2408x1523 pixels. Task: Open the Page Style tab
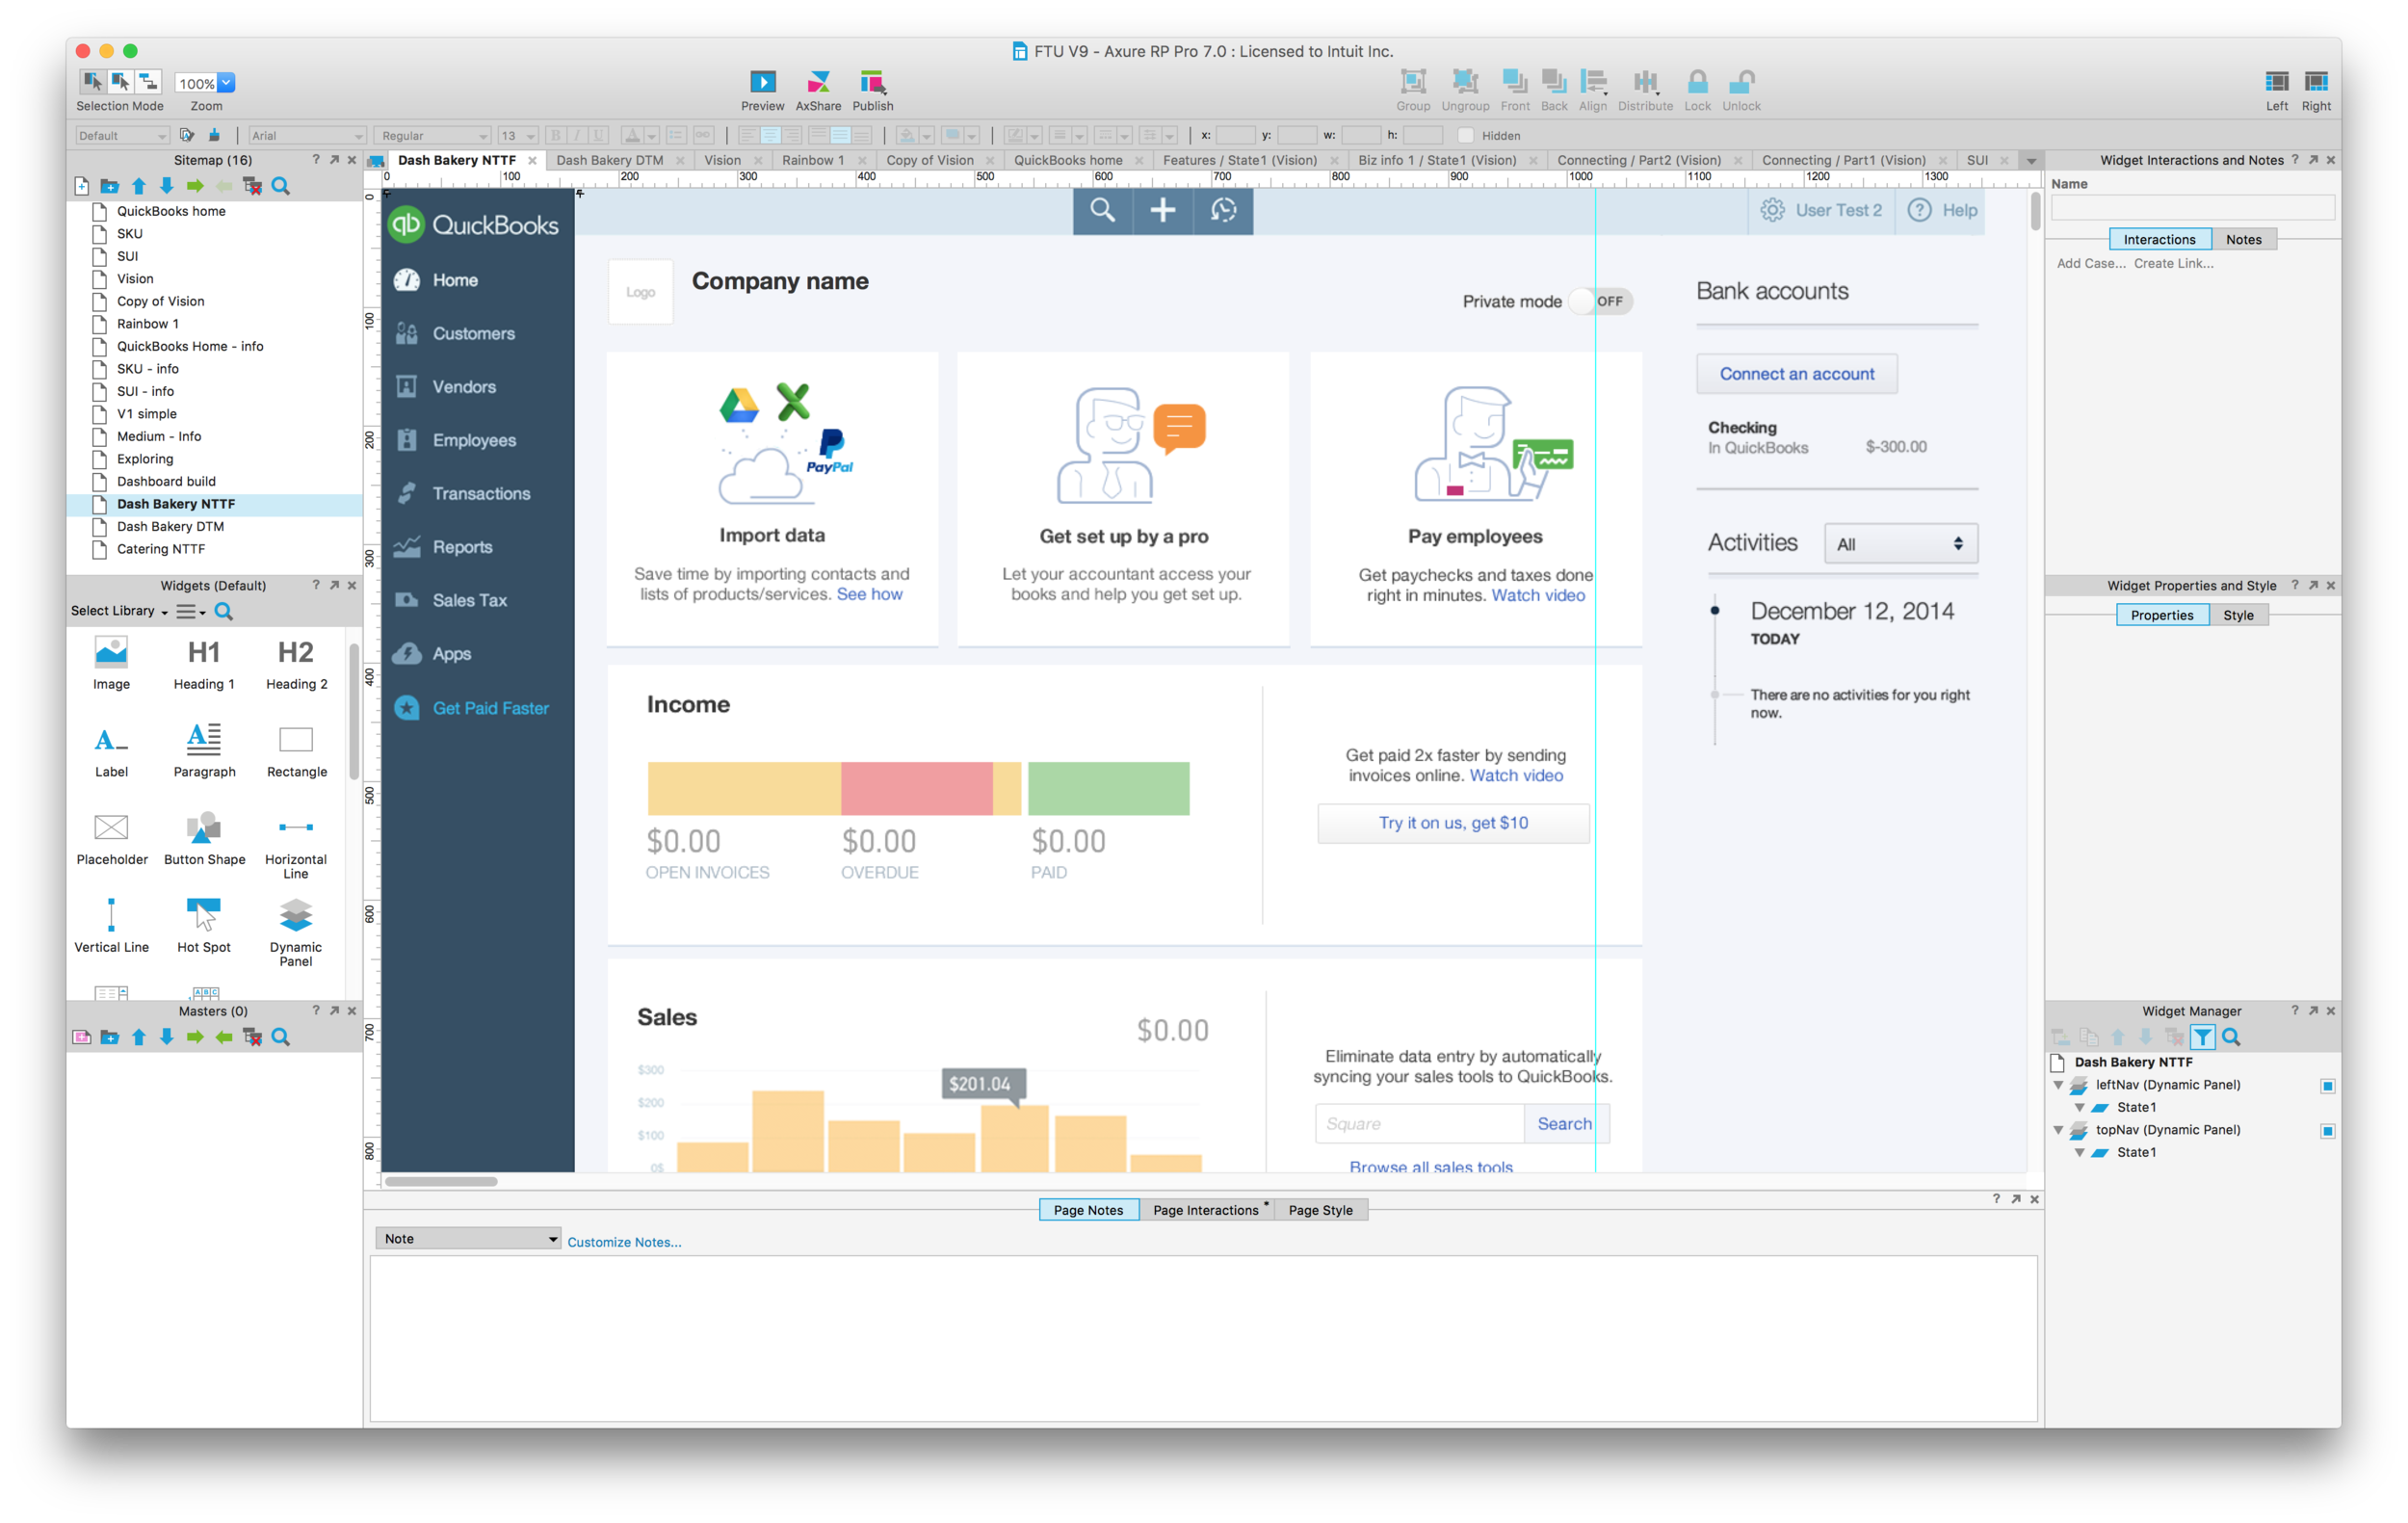point(1320,1210)
